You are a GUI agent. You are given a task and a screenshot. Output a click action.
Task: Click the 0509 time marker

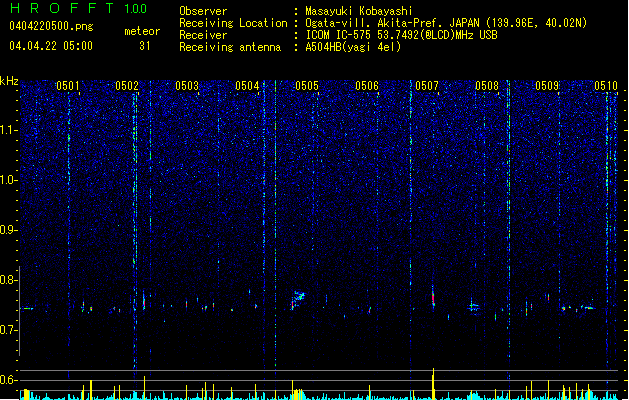[547, 86]
